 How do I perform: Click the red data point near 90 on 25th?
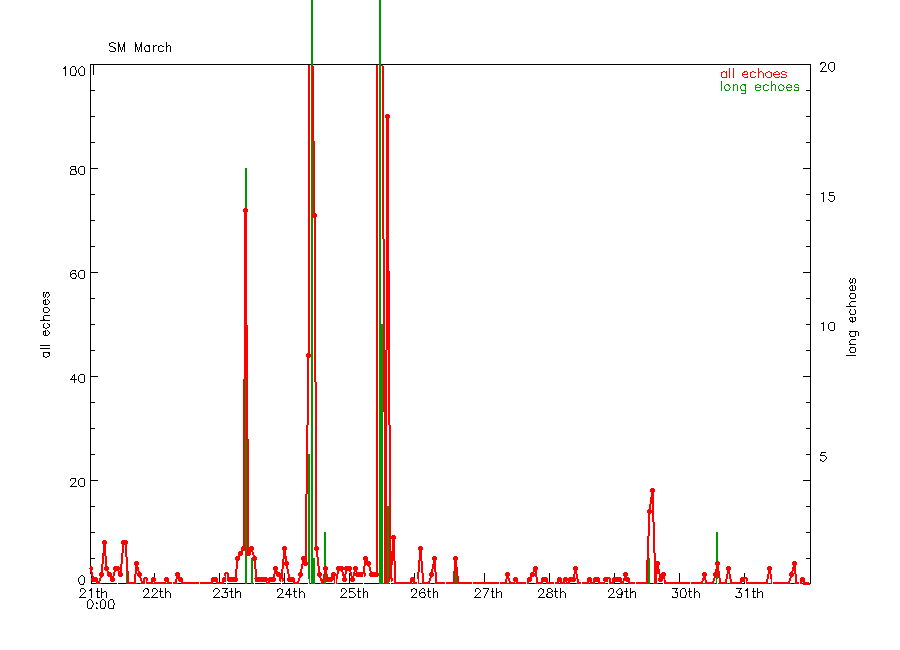coord(387,117)
